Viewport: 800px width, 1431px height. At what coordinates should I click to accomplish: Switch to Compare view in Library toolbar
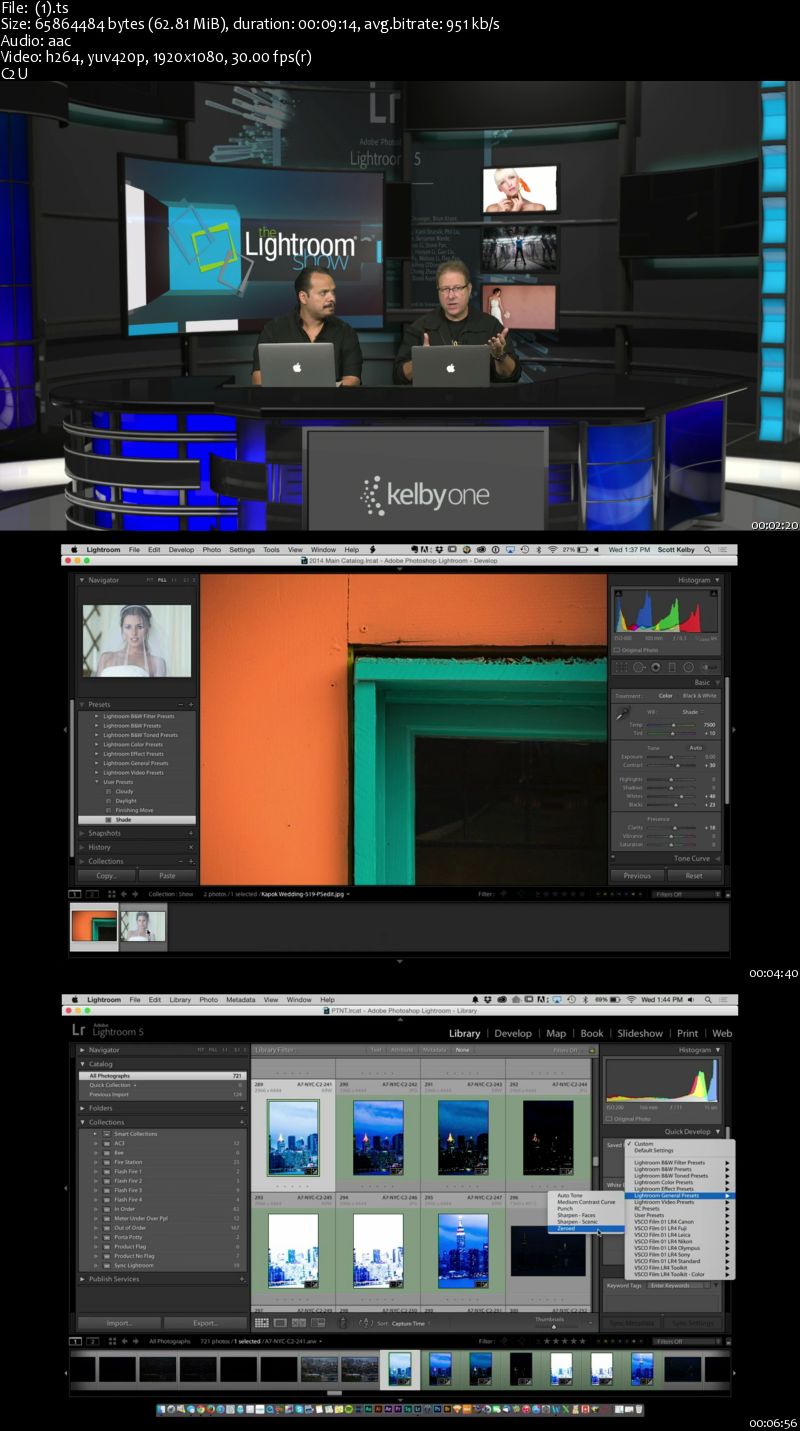click(298, 1323)
